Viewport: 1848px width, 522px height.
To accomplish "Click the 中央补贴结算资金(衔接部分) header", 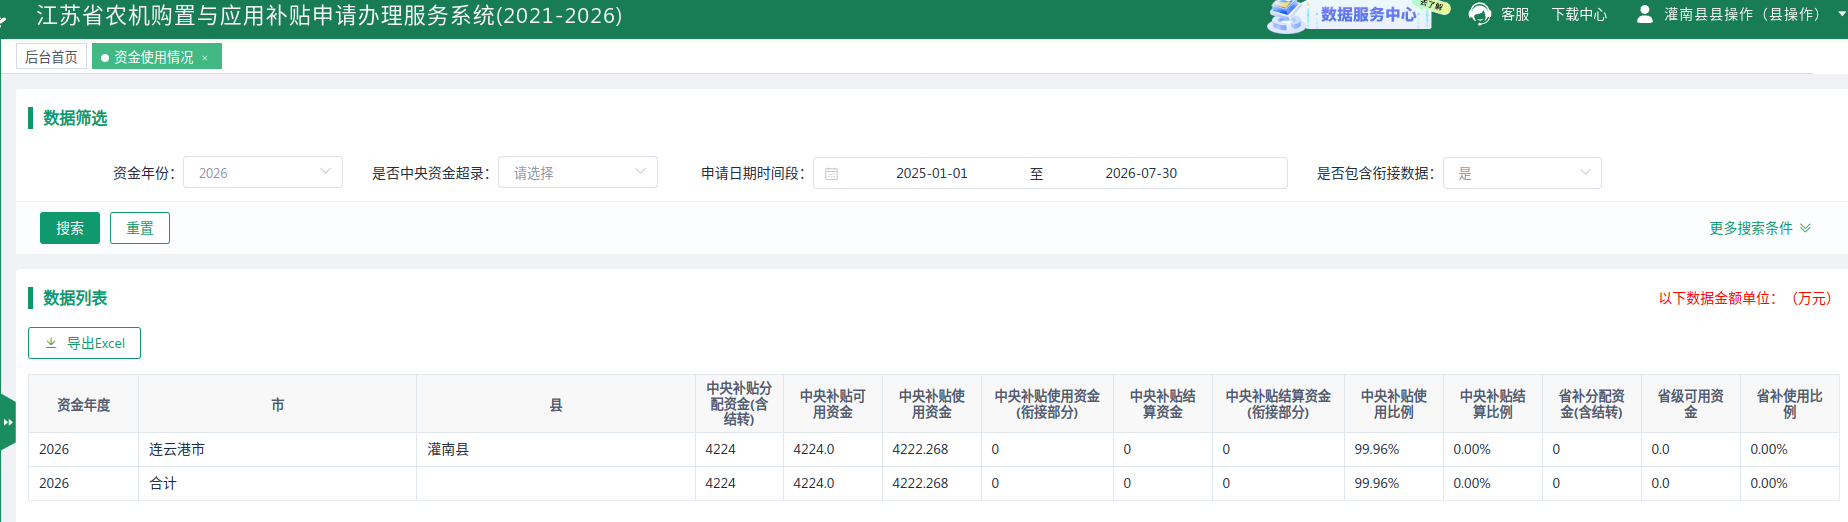I will click(x=1278, y=404).
